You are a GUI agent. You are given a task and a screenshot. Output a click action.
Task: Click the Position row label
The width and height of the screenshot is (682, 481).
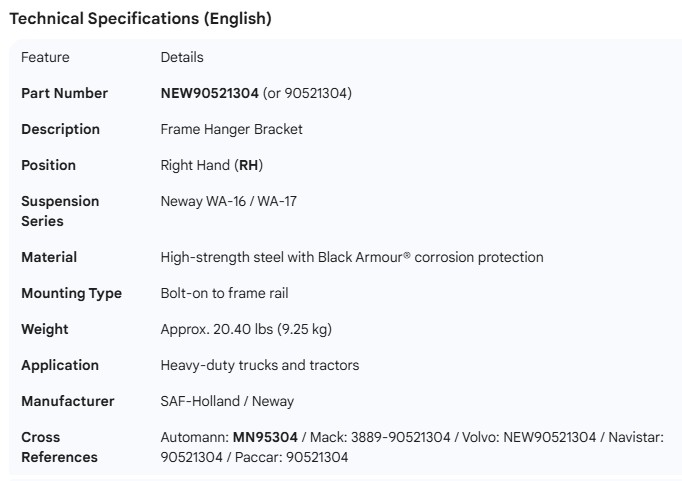48,165
